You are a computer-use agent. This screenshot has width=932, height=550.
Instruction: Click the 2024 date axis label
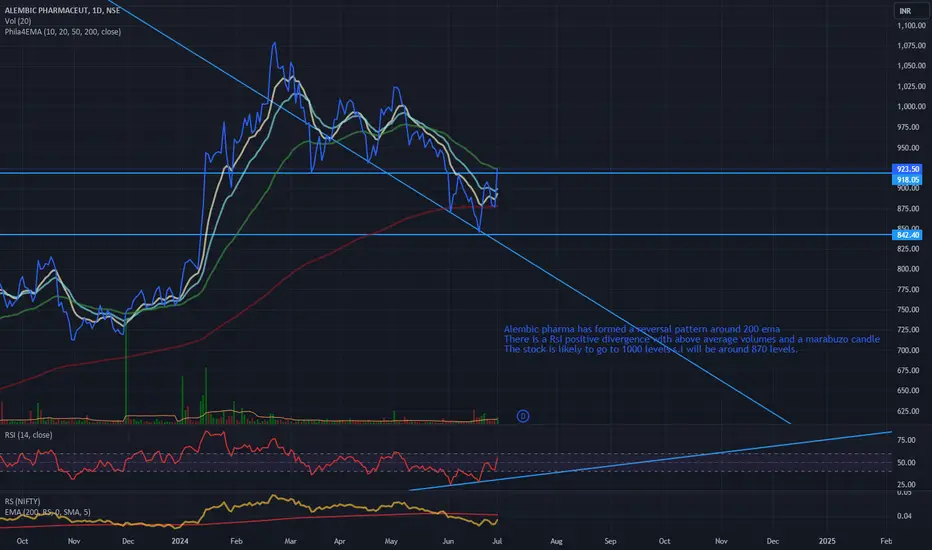(x=180, y=541)
